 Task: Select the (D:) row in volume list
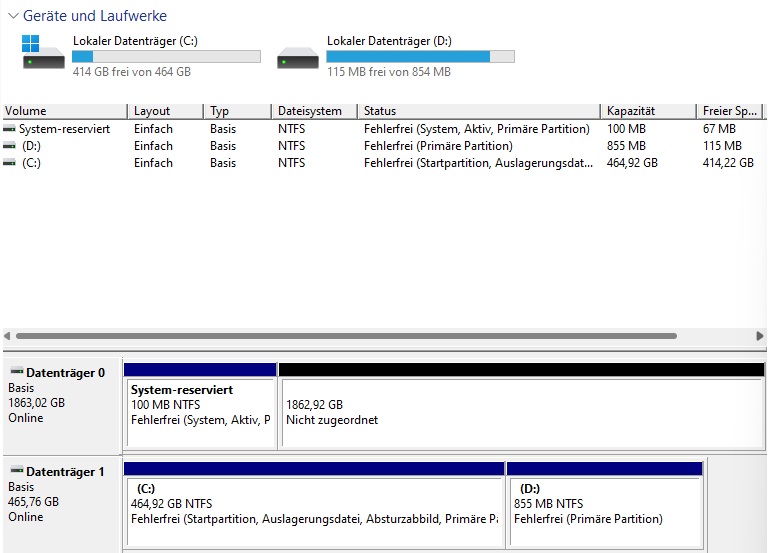click(383, 146)
